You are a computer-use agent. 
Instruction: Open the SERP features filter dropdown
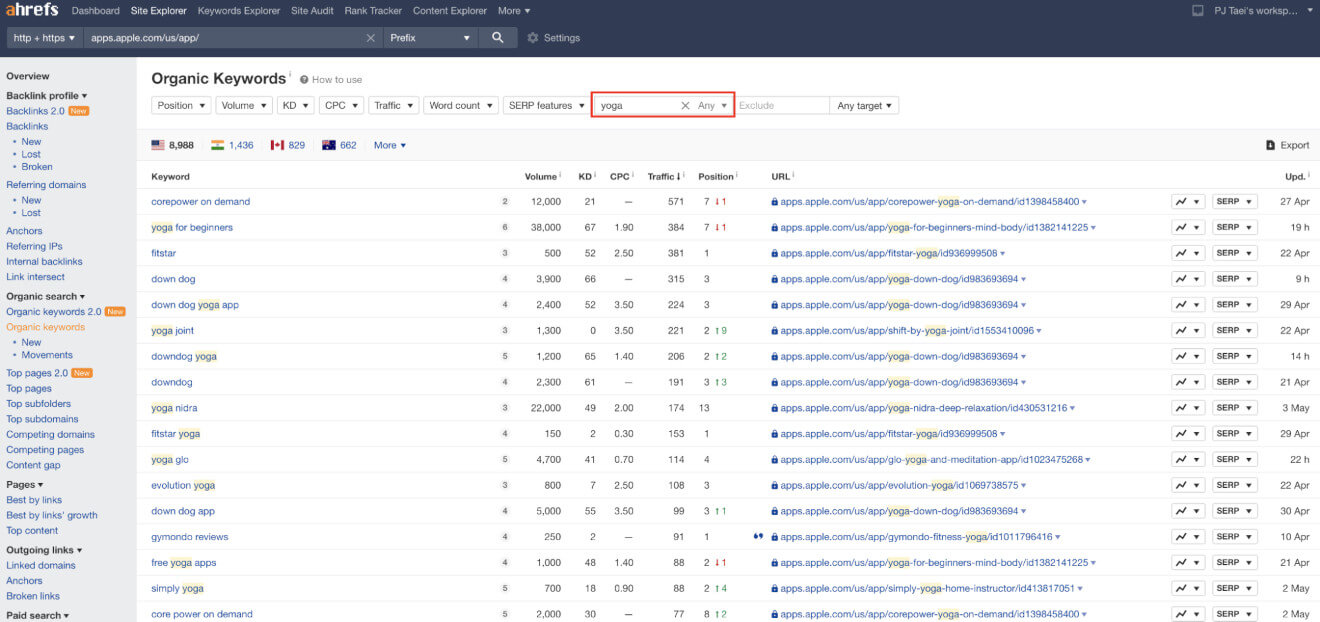tap(546, 105)
